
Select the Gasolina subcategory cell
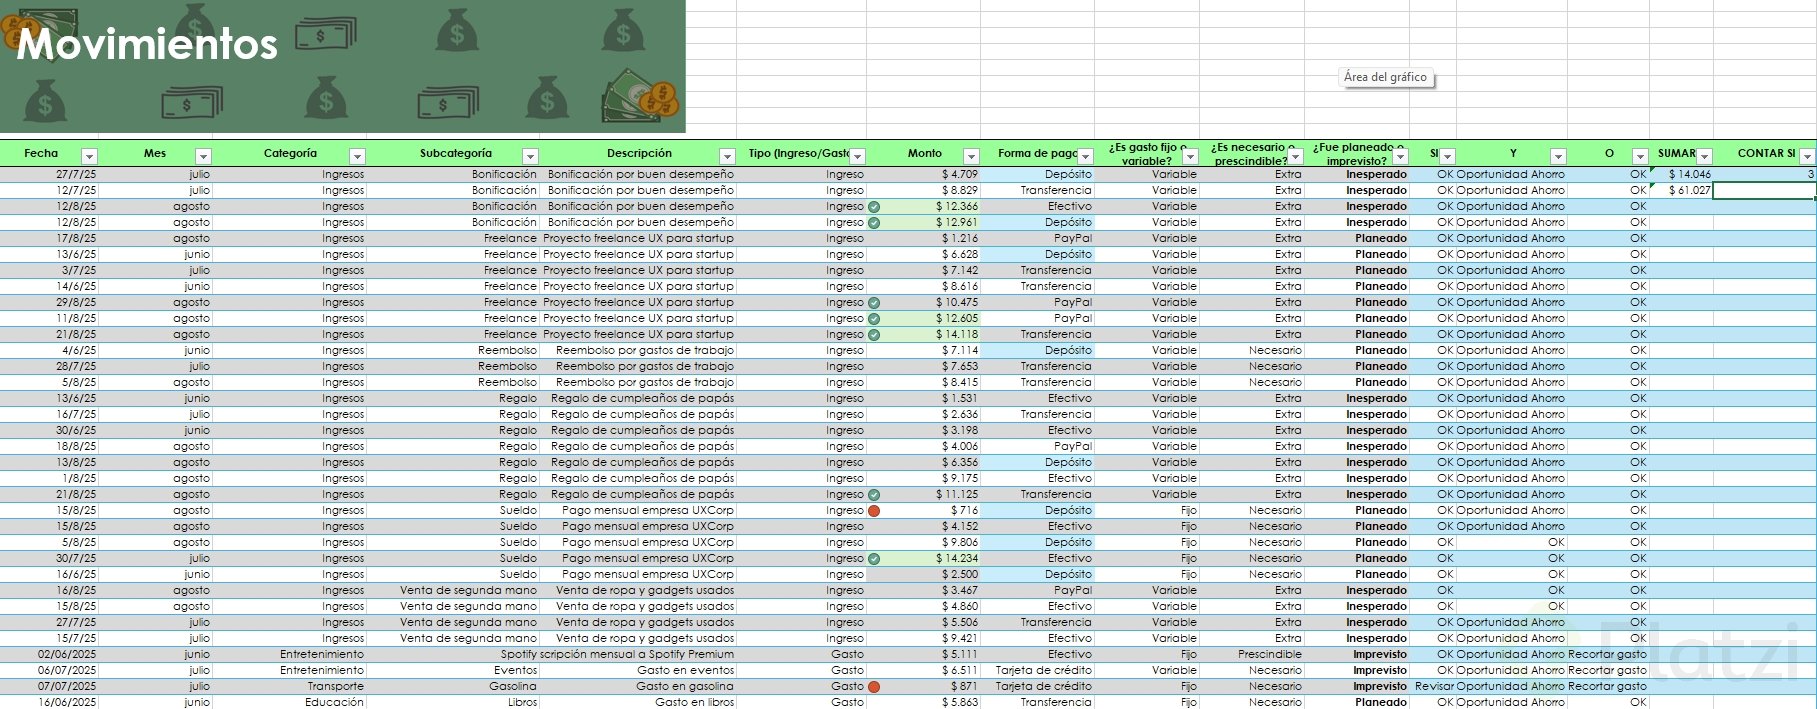tap(453, 686)
